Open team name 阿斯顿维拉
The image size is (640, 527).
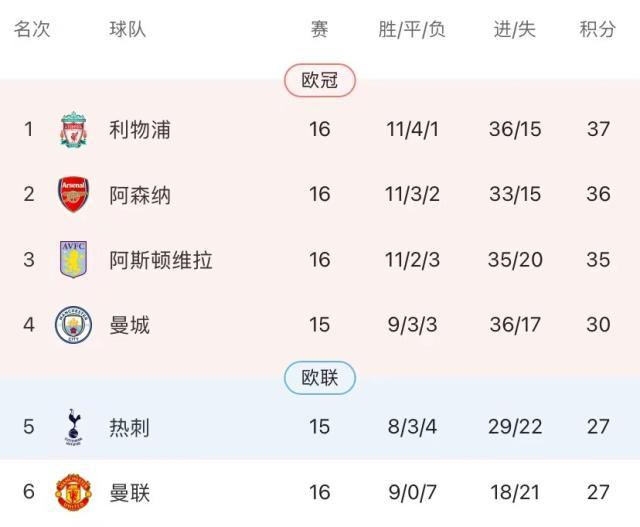[161, 260]
